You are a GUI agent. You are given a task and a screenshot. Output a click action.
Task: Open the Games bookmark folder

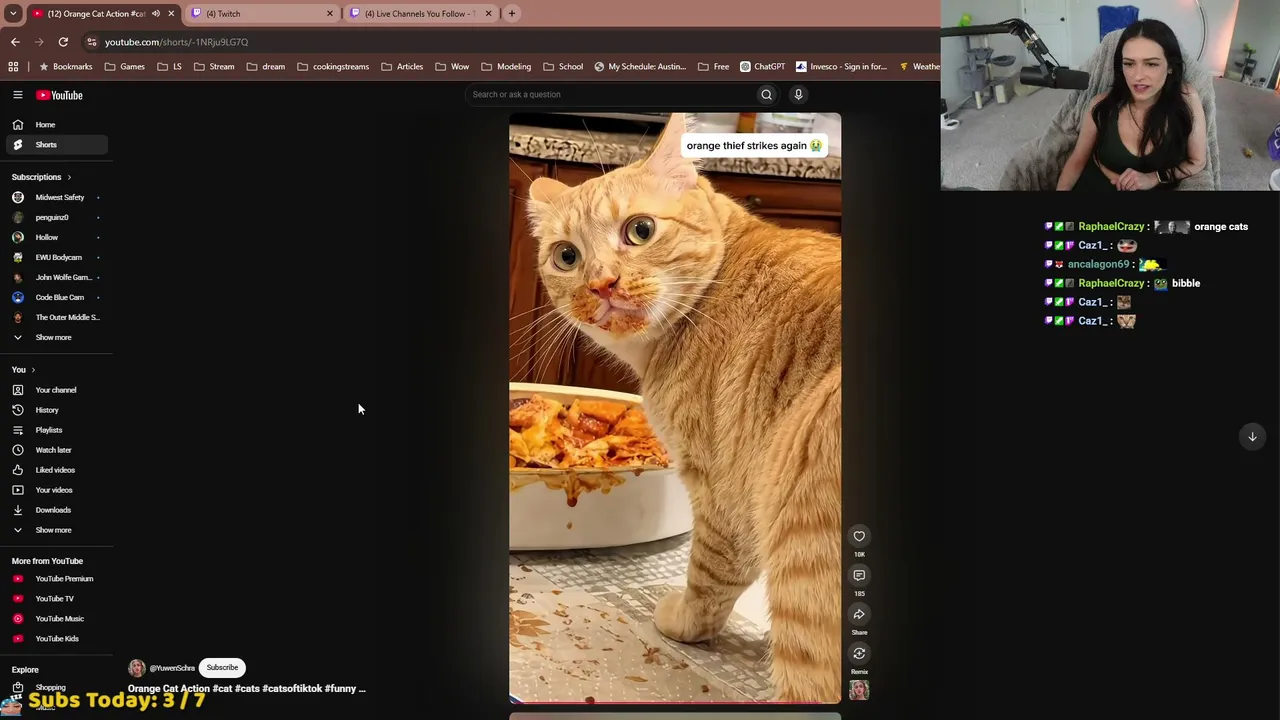(125, 67)
